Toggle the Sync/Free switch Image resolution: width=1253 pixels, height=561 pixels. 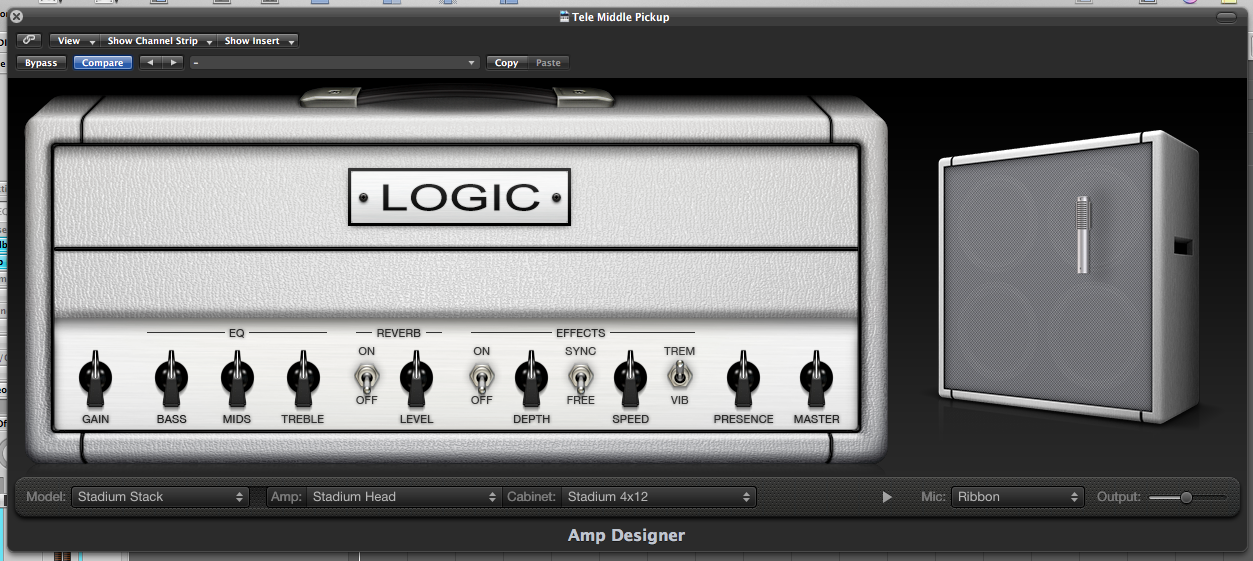click(x=580, y=377)
